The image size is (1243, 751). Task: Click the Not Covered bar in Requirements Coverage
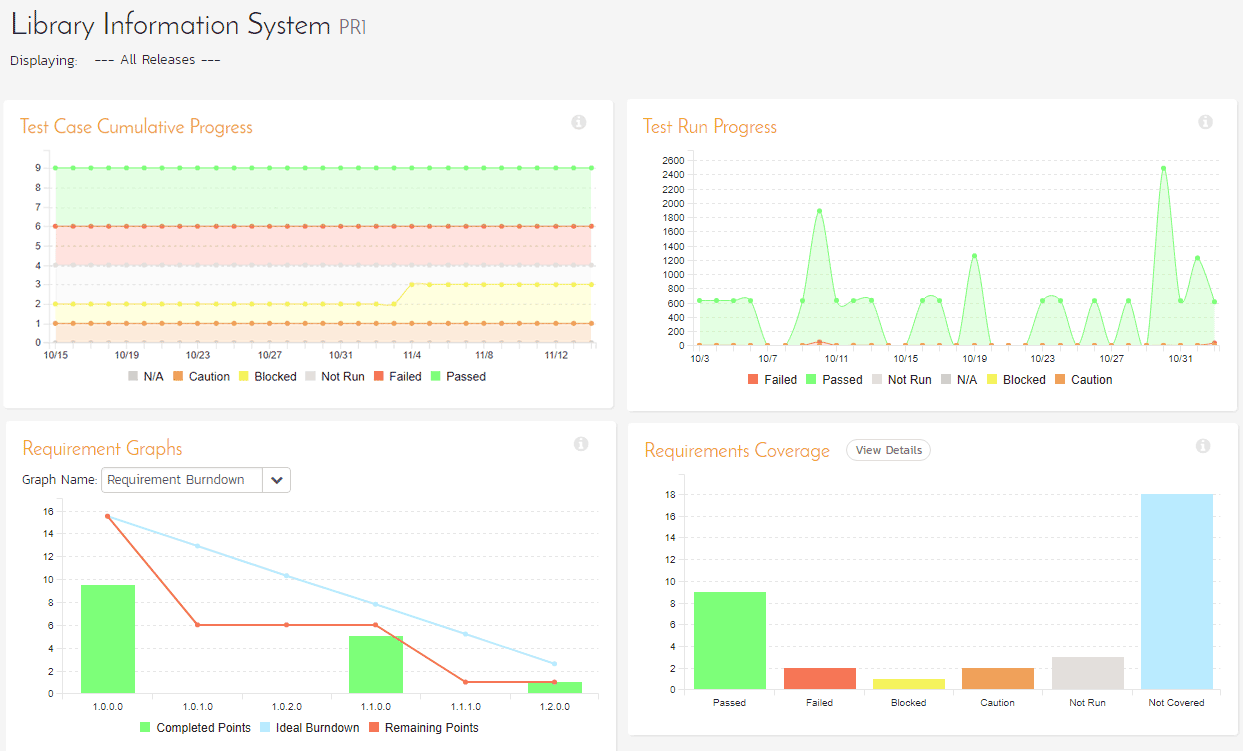point(1177,591)
